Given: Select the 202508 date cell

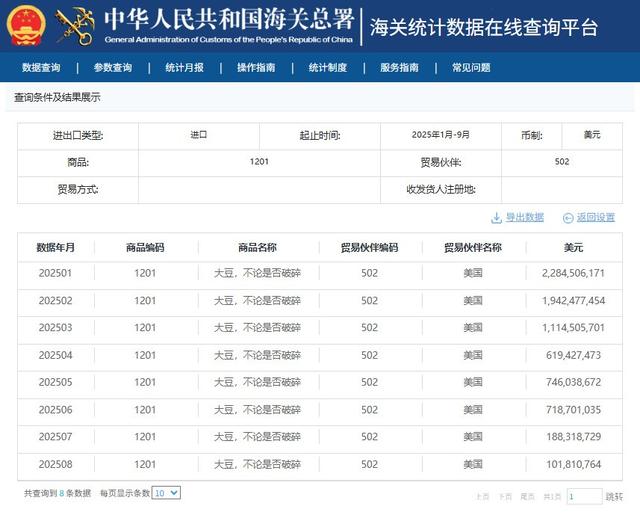Looking at the screenshot, I should point(56,464).
